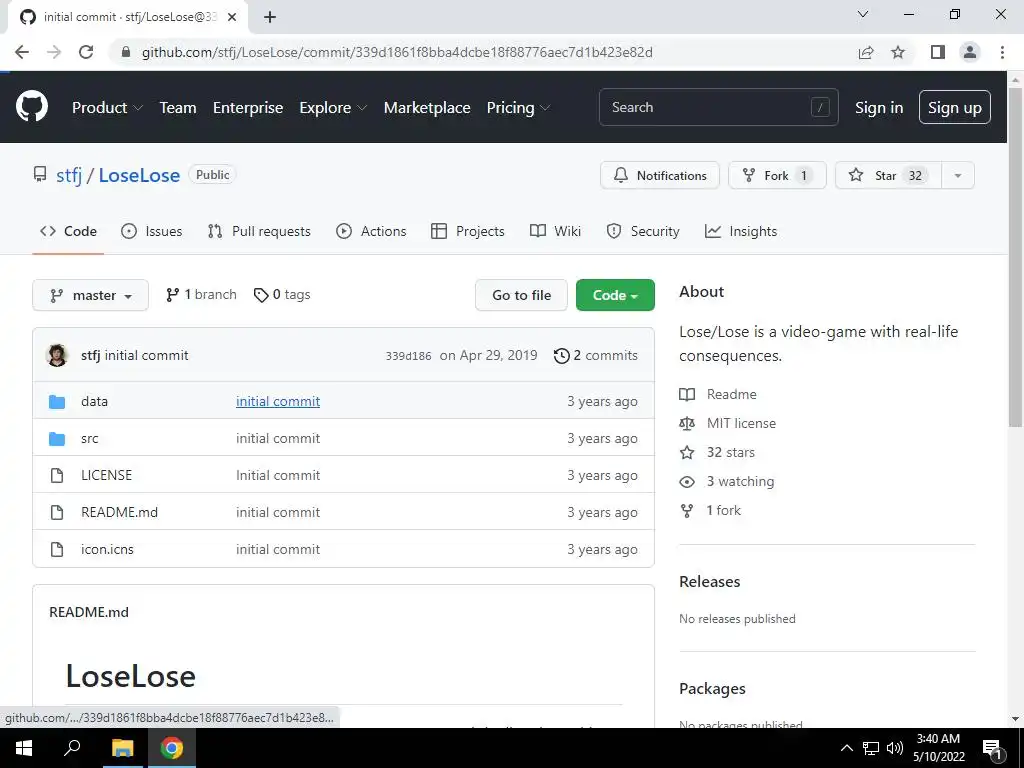The width and height of the screenshot is (1024, 768).
Task: Fork the repository
Action: pyautogui.click(x=777, y=175)
